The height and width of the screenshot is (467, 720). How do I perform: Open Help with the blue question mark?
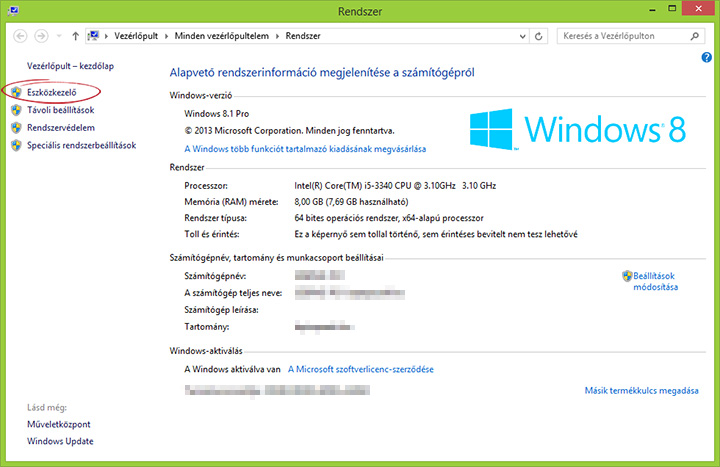point(706,58)
